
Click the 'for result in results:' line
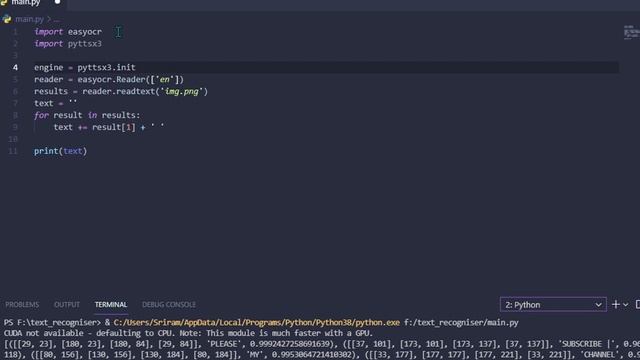pos(87,115)
